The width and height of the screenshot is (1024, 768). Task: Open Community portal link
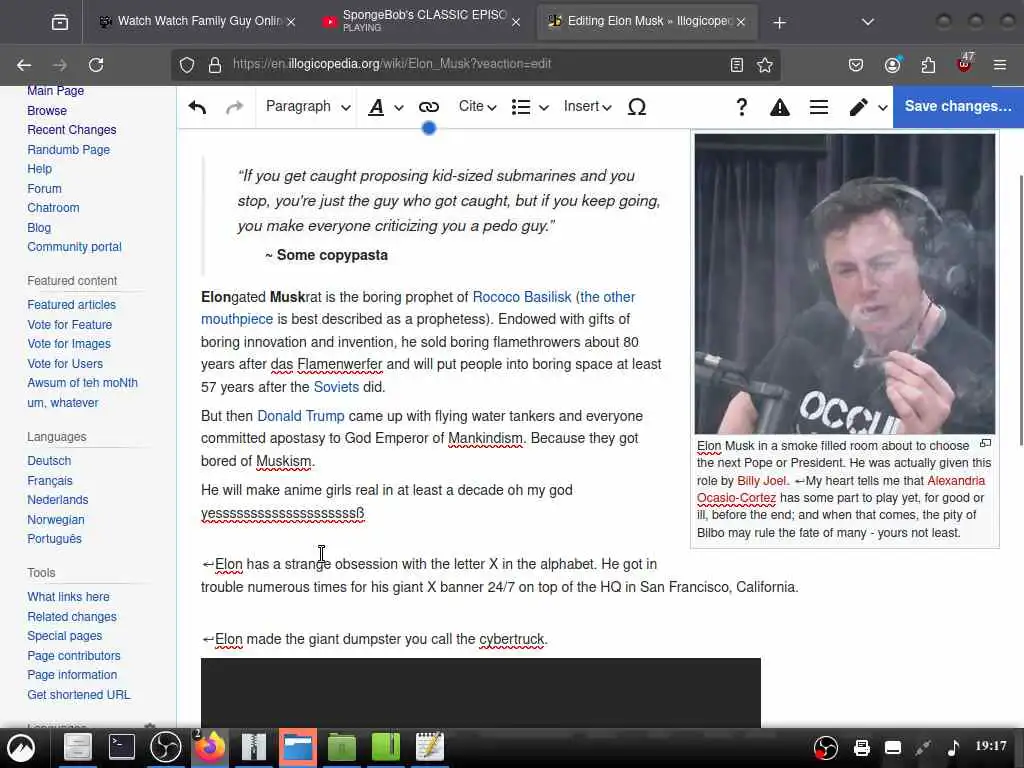pyautogui.click(x=74, y=247)
